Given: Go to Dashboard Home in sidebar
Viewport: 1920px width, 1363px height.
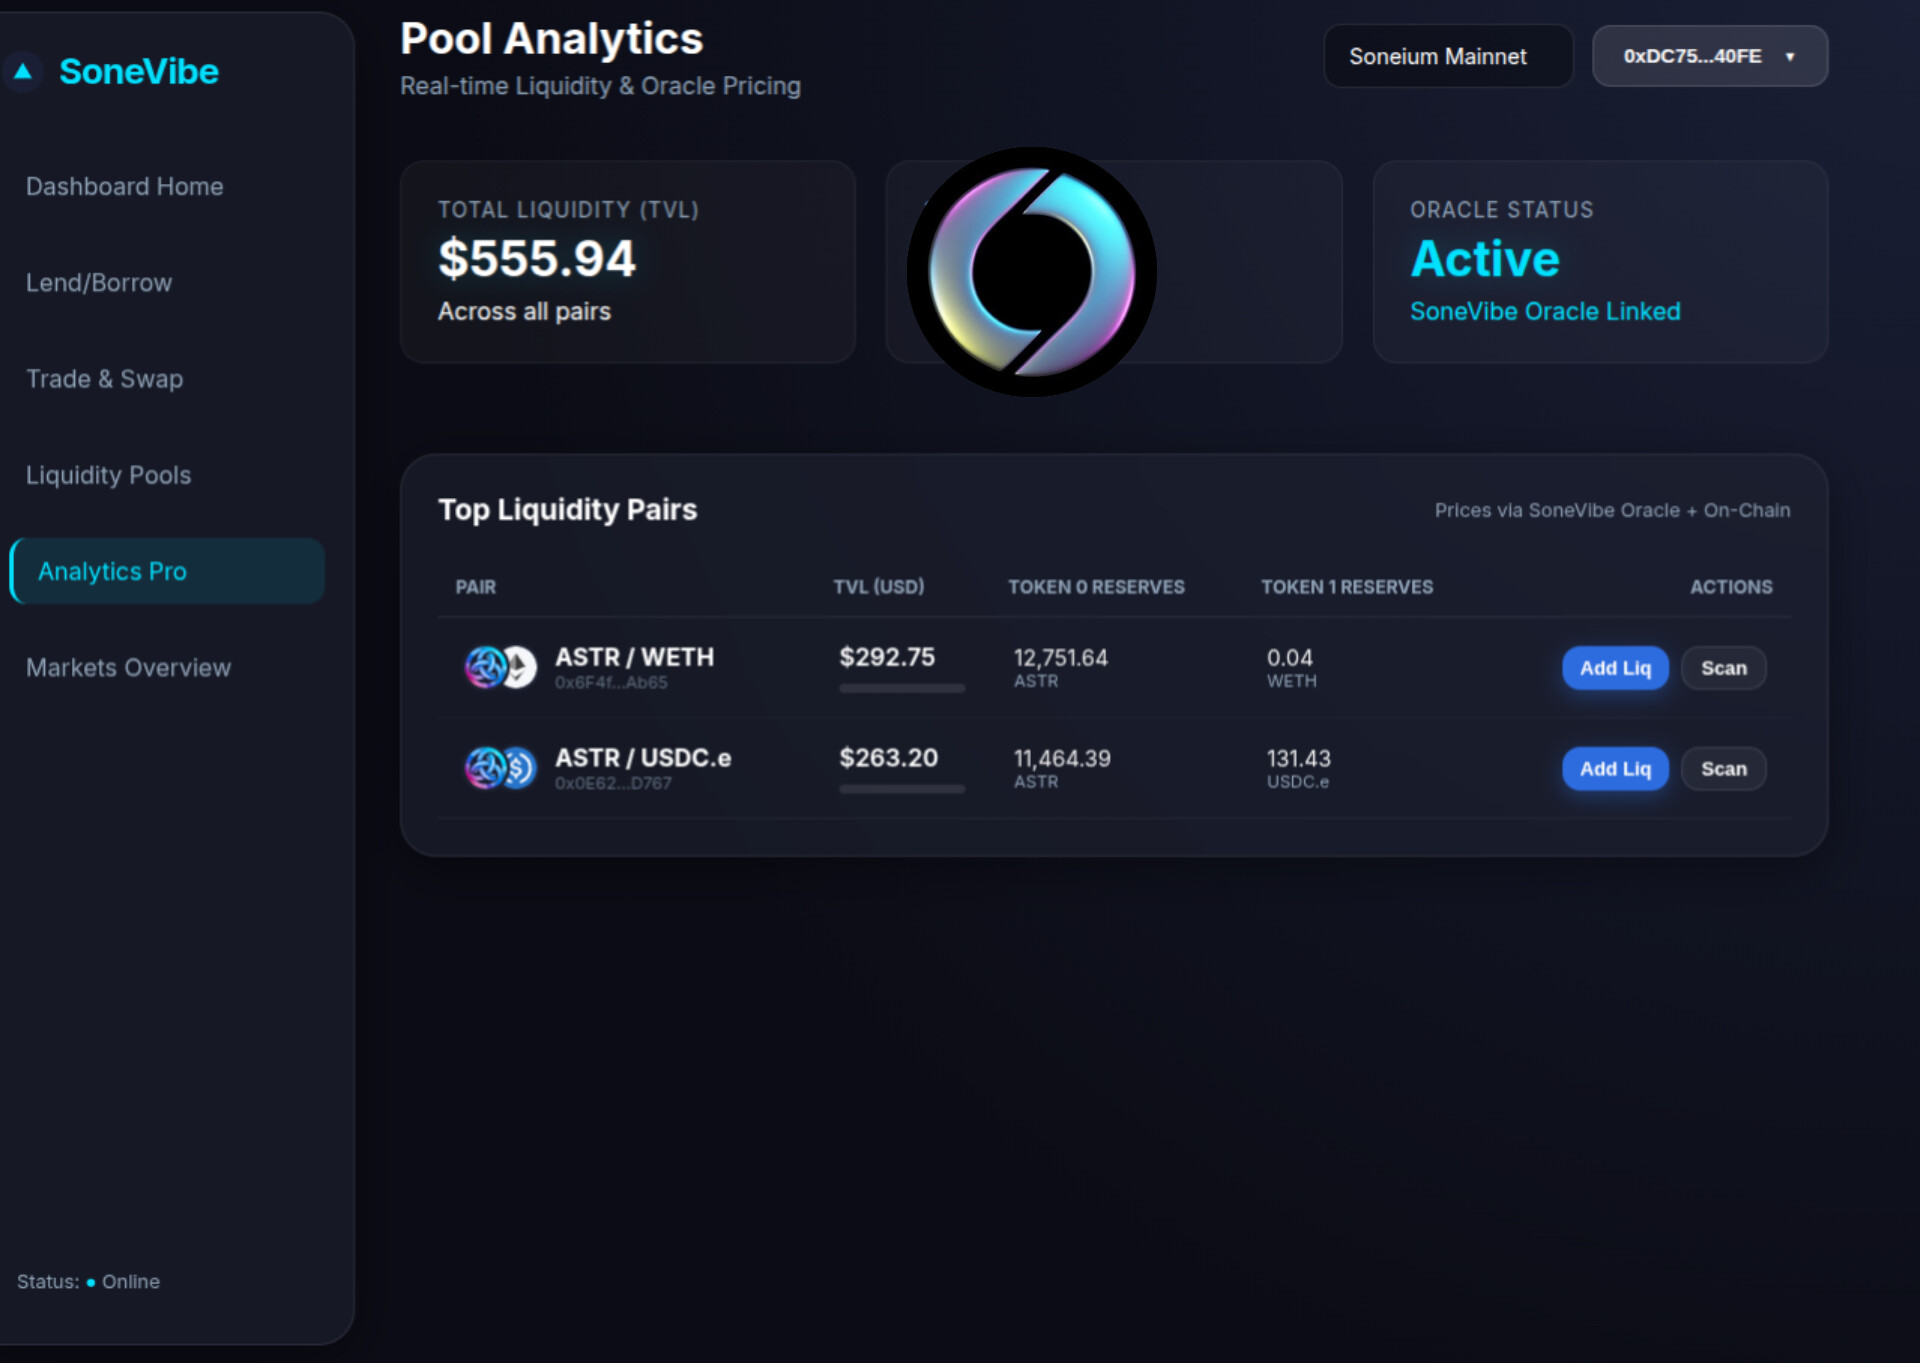Looking at the screenshot, I should (124, 186).
